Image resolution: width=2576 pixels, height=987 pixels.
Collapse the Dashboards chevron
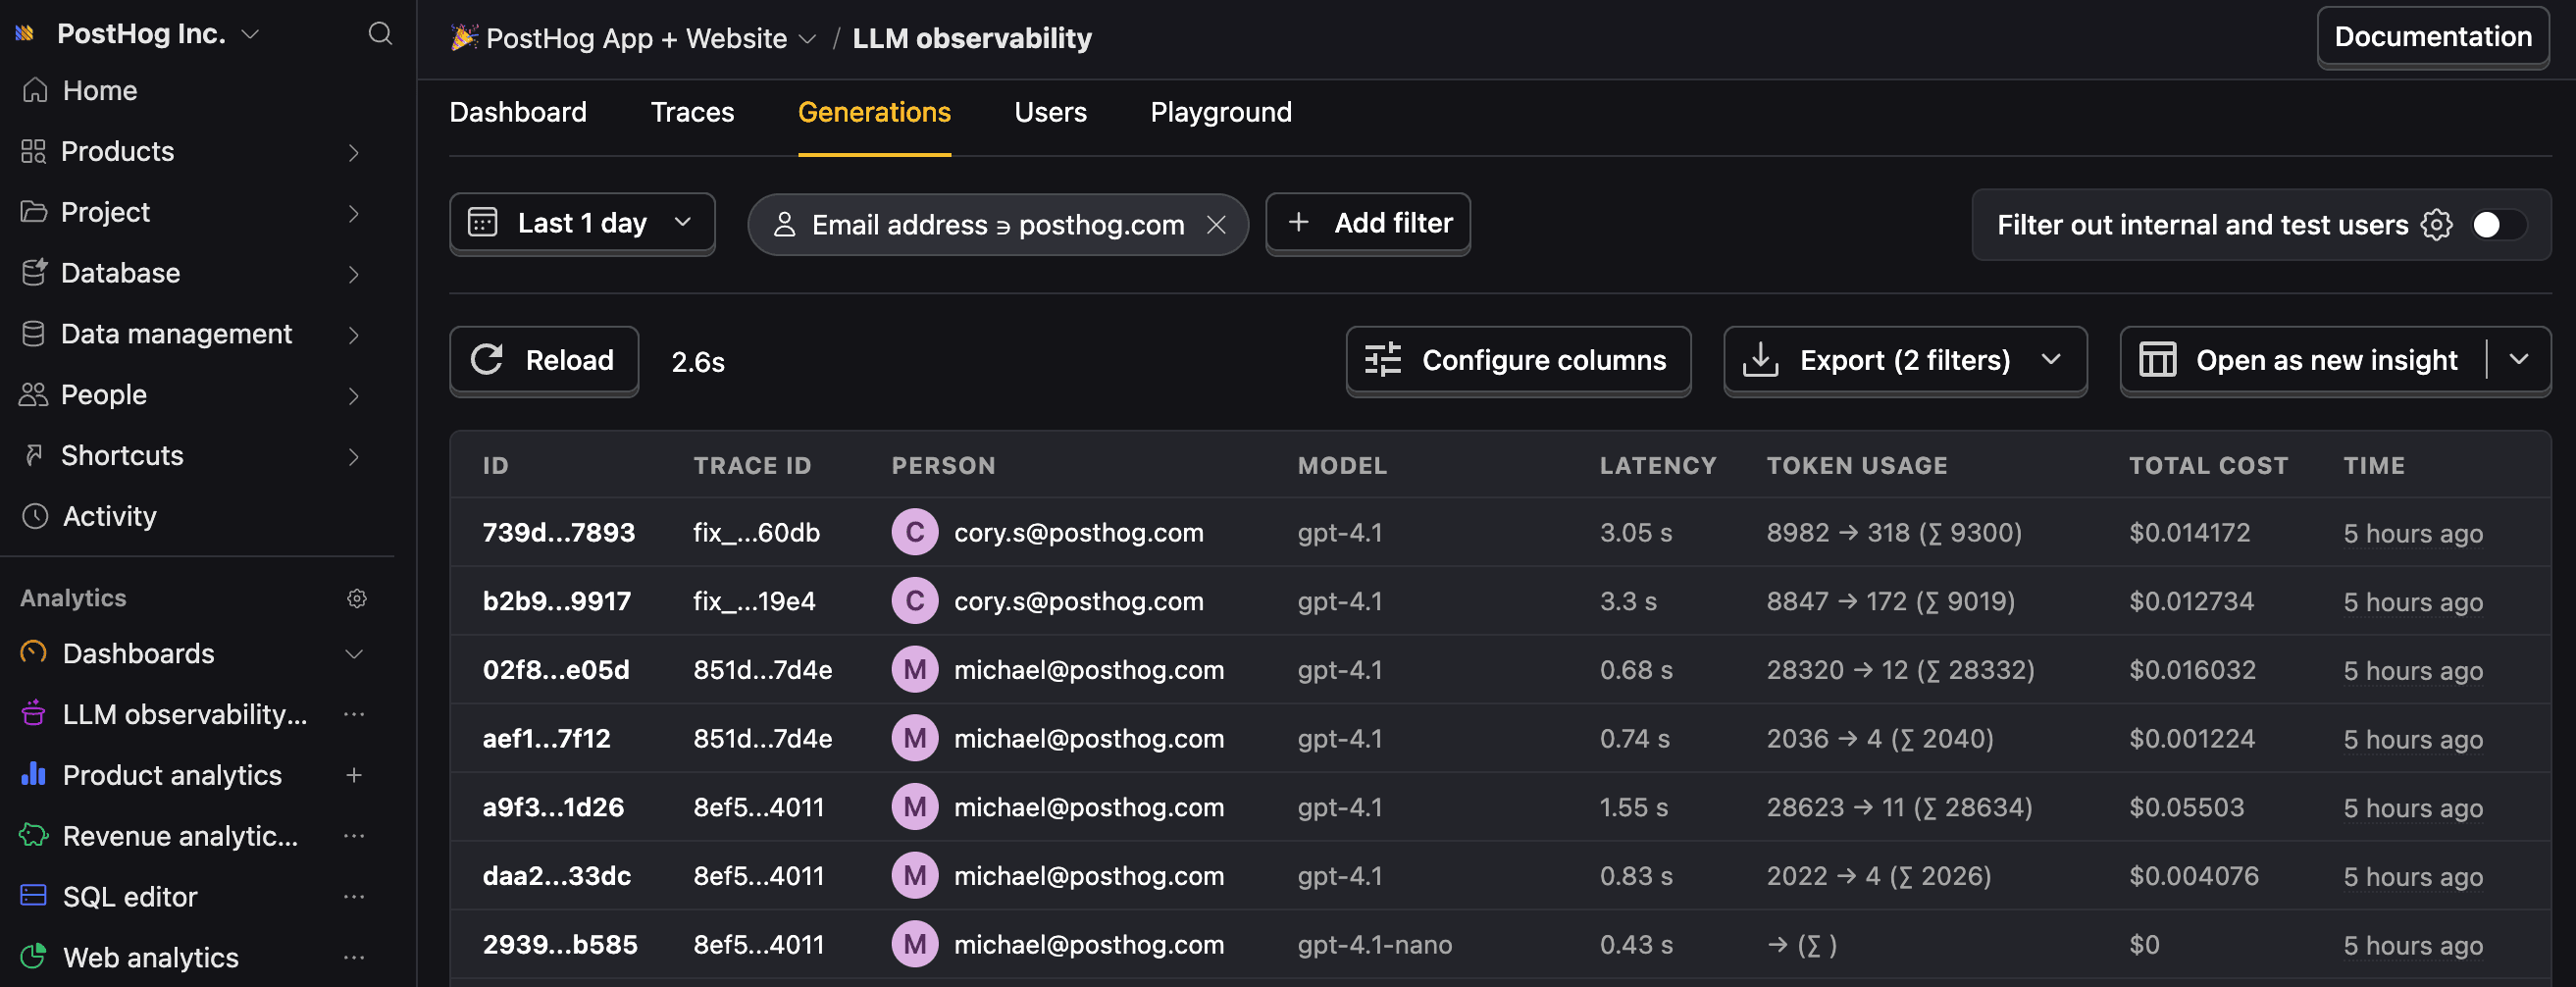354,654
